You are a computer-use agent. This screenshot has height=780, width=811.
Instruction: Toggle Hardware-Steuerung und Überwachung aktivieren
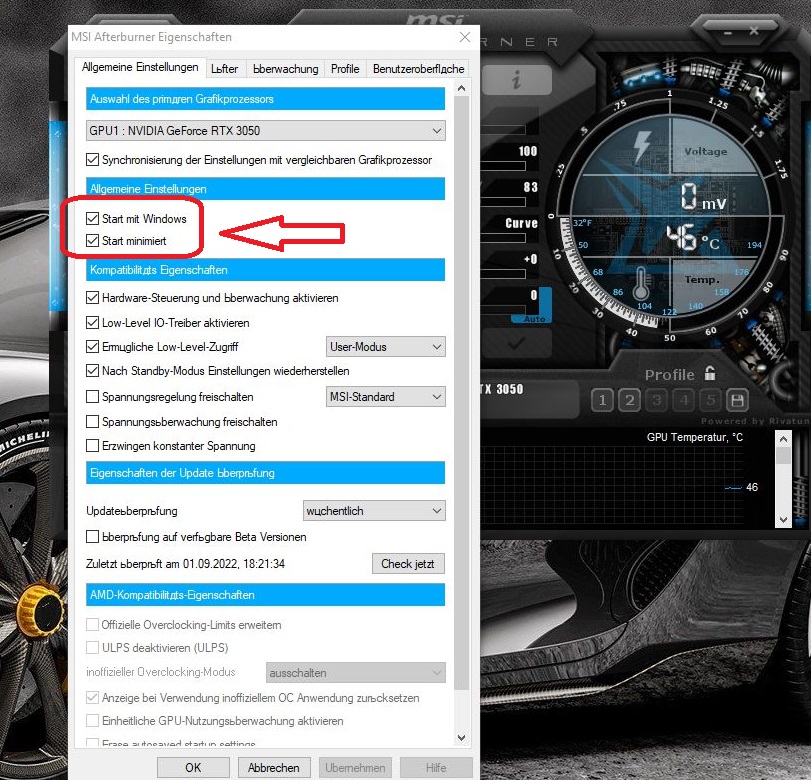click(x=93, y=298)
